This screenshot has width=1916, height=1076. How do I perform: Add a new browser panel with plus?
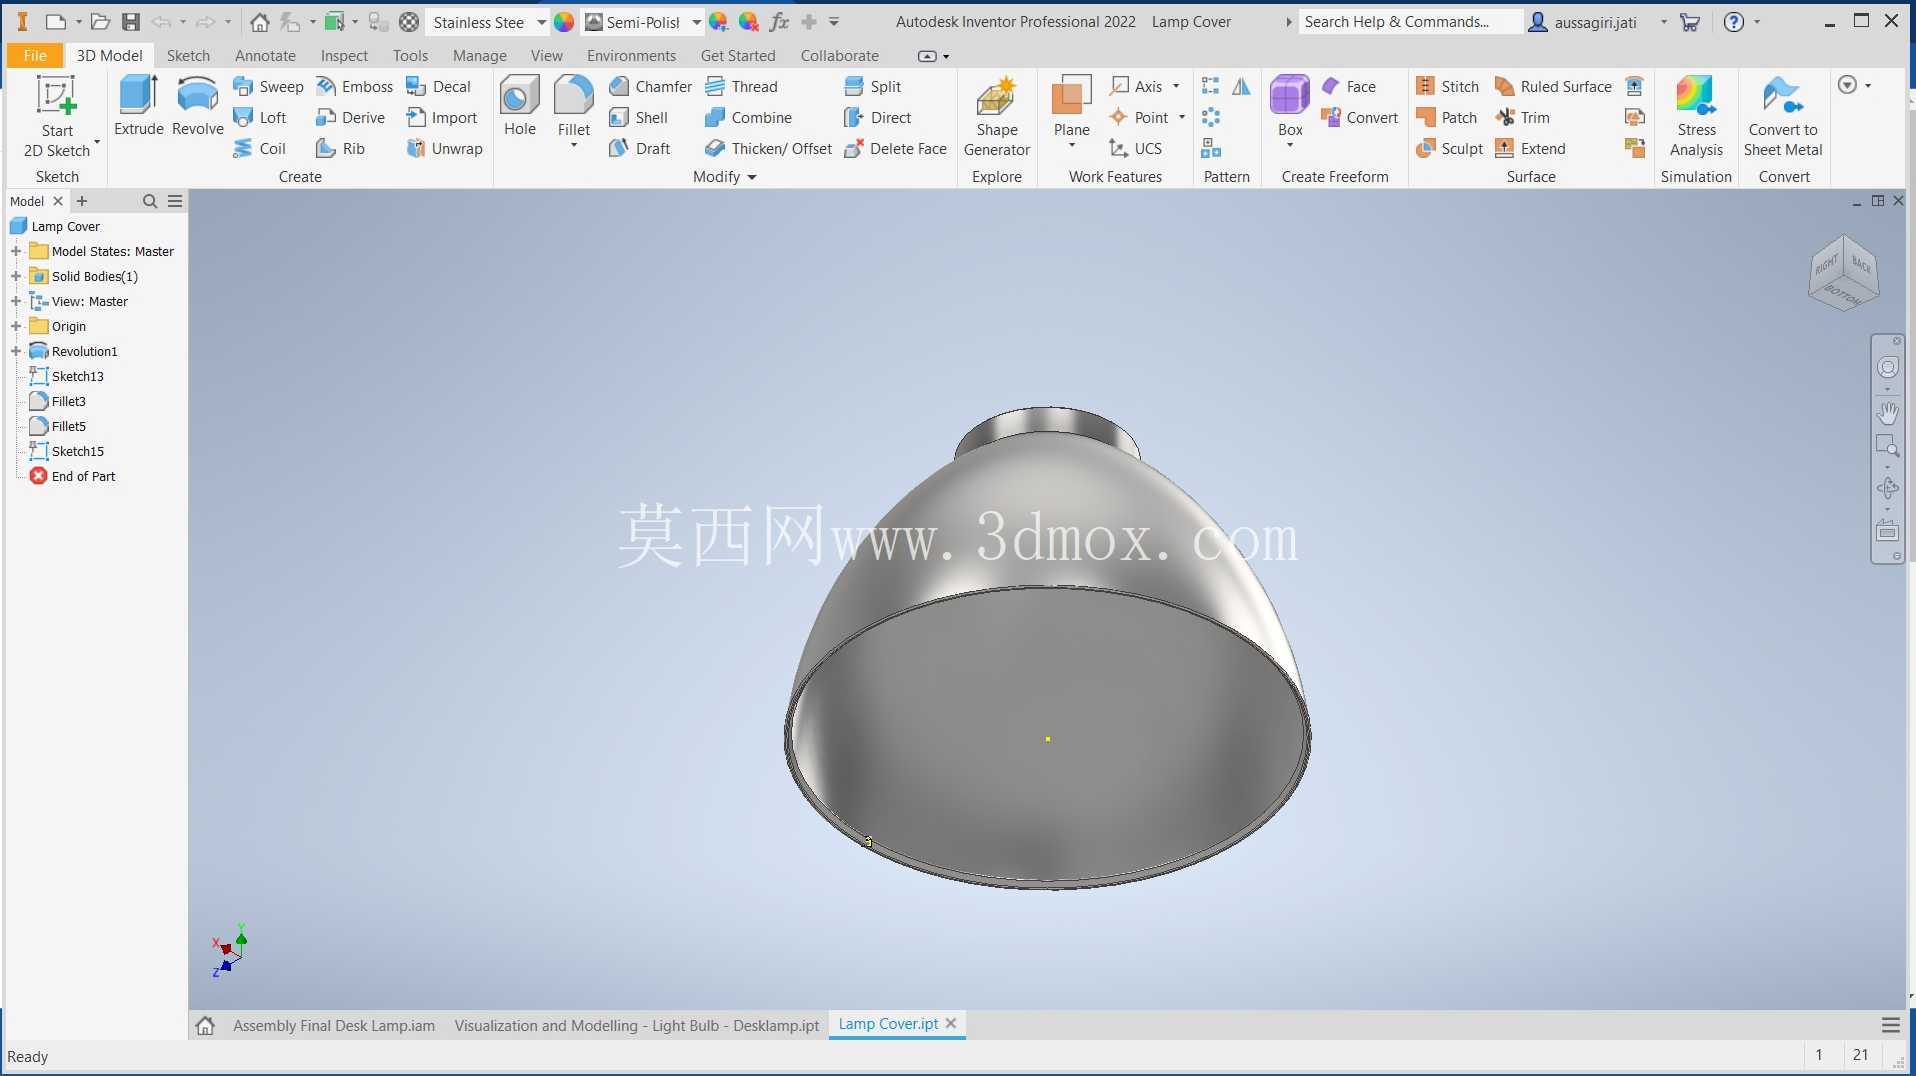click(82, 201)
